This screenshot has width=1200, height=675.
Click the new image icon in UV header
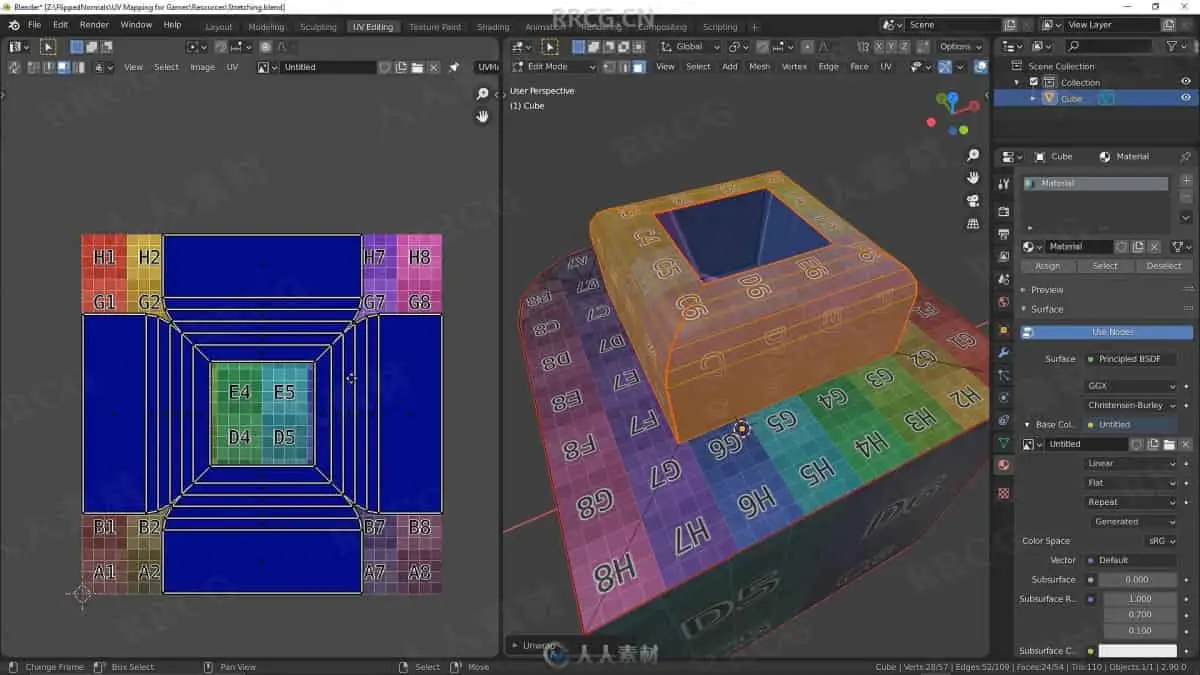[x=401, y=67]
